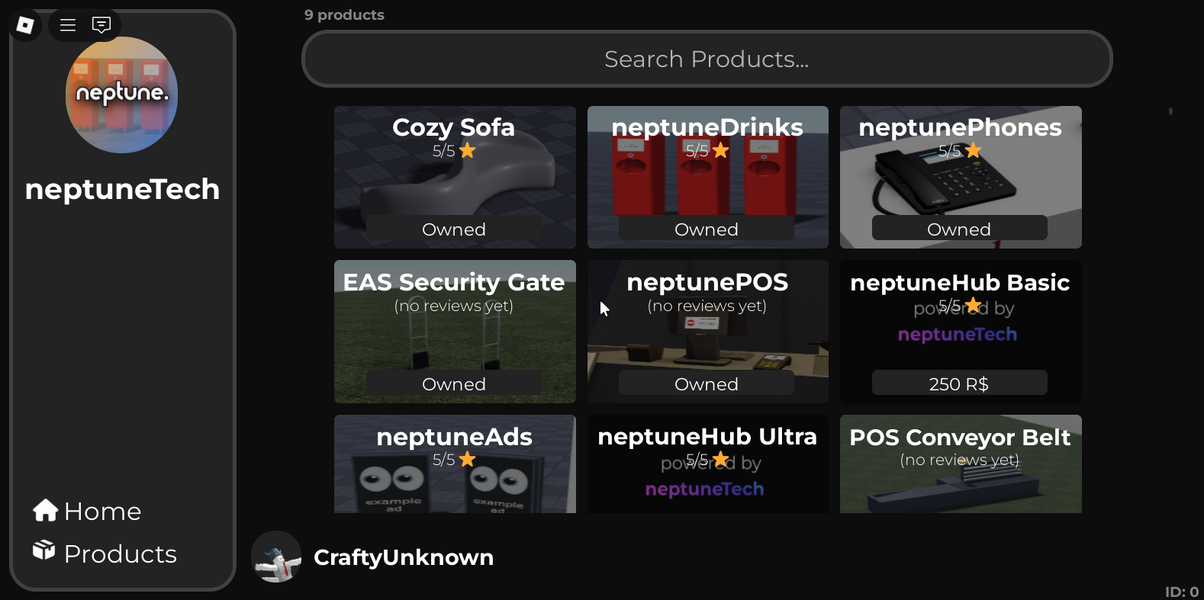
Task: Click the '9 products' count label
Action: 344,15
